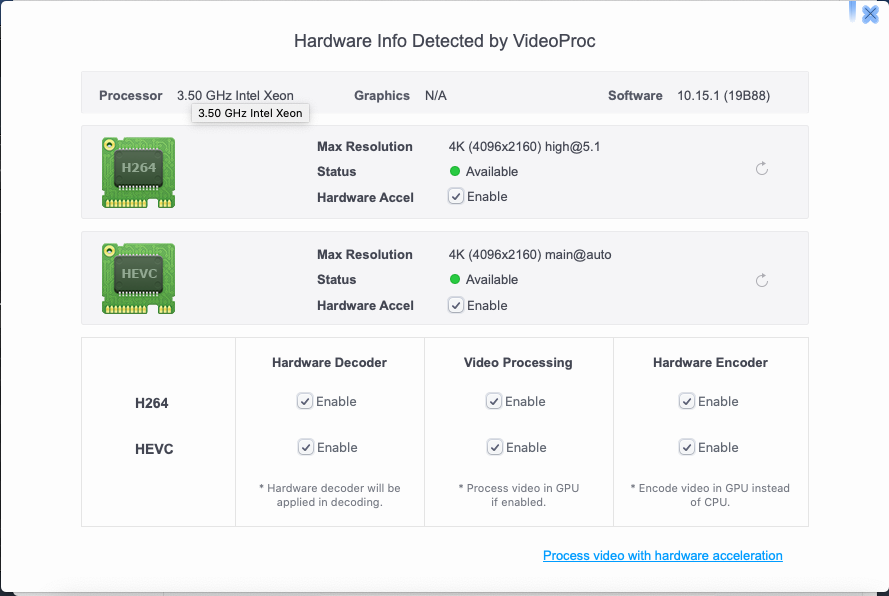Click the Processor value 3.50 GHz Intel Xeon
This screenshot has height=596, width=889.
click(x=235, y=95)
